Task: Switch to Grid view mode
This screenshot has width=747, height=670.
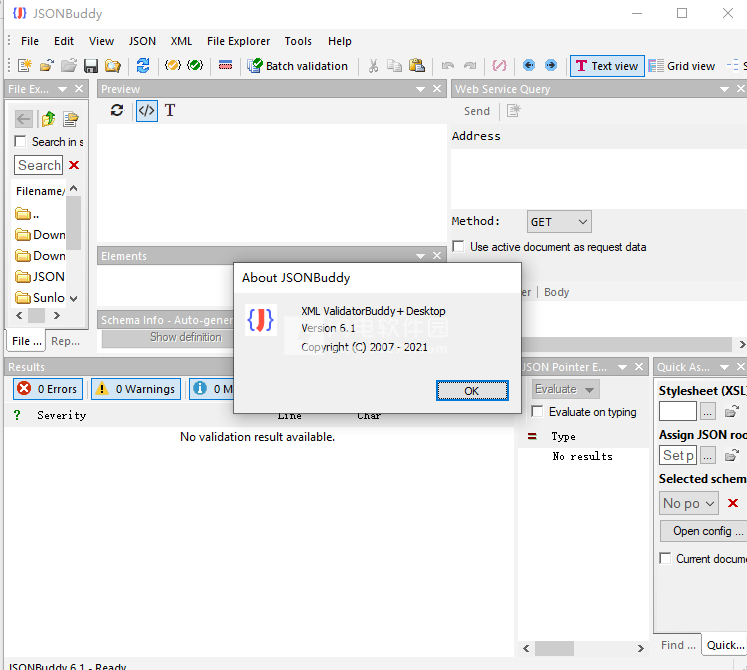Action: [682, 66]
